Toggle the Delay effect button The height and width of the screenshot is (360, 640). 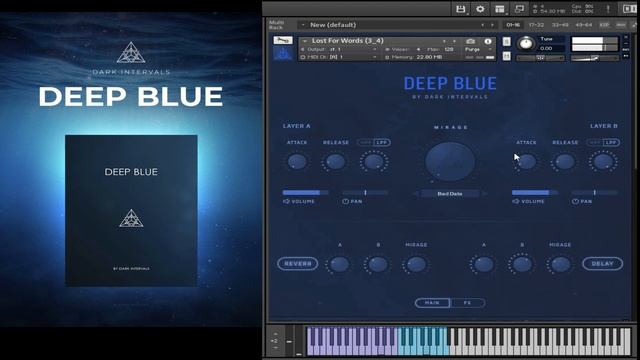click(602, 264)
